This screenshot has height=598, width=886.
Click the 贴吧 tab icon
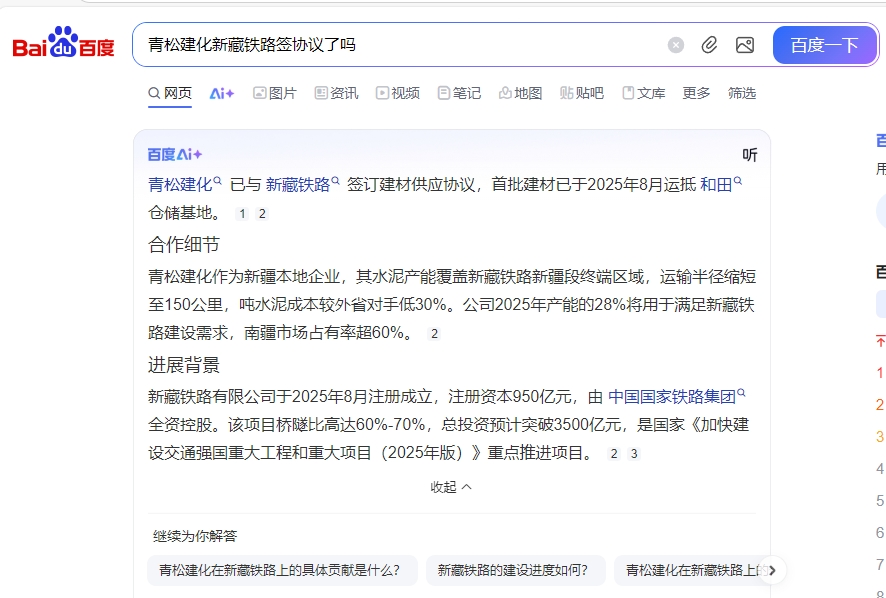567,93
